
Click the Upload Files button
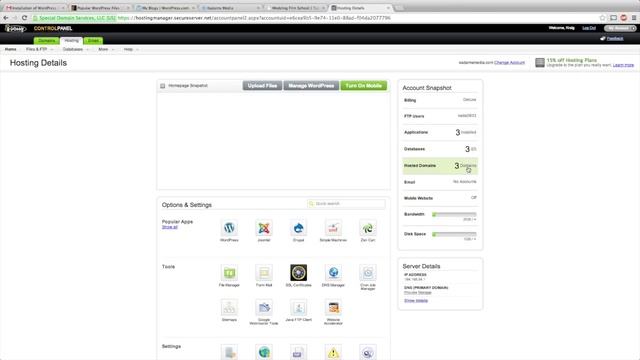[262, 86]
